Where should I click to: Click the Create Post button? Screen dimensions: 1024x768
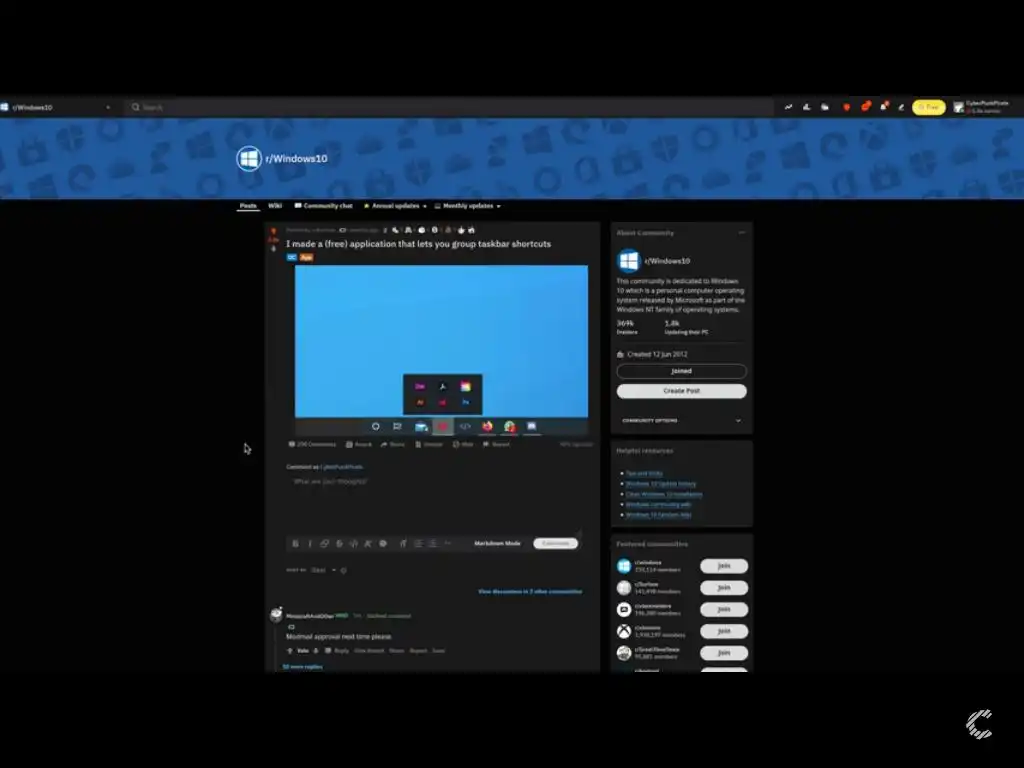coord(681,391)
